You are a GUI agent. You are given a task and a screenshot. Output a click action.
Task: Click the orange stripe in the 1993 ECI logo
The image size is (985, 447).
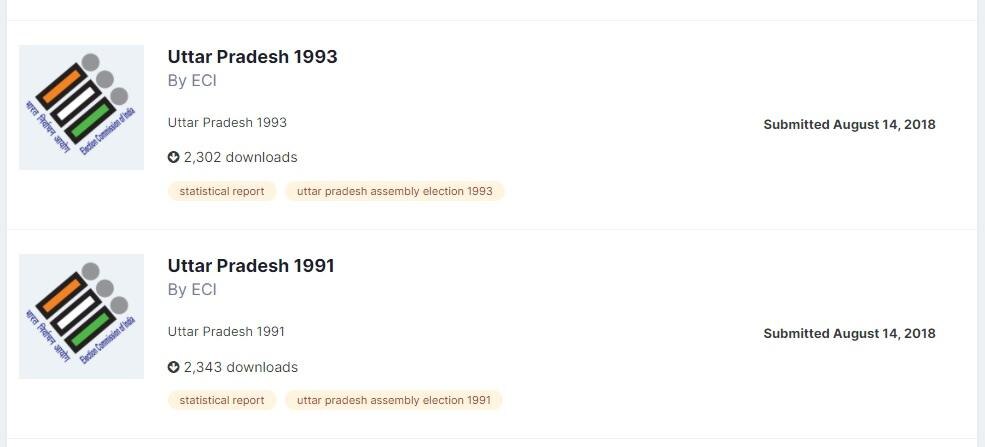(60, 85)
